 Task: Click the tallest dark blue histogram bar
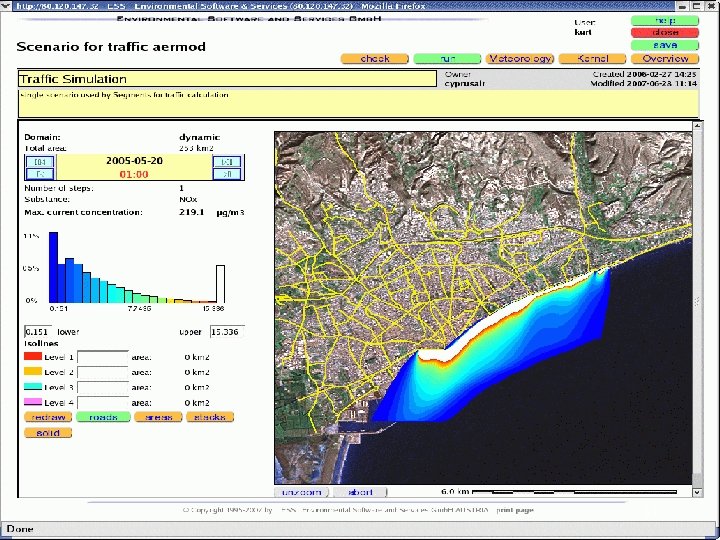point(53,267)
